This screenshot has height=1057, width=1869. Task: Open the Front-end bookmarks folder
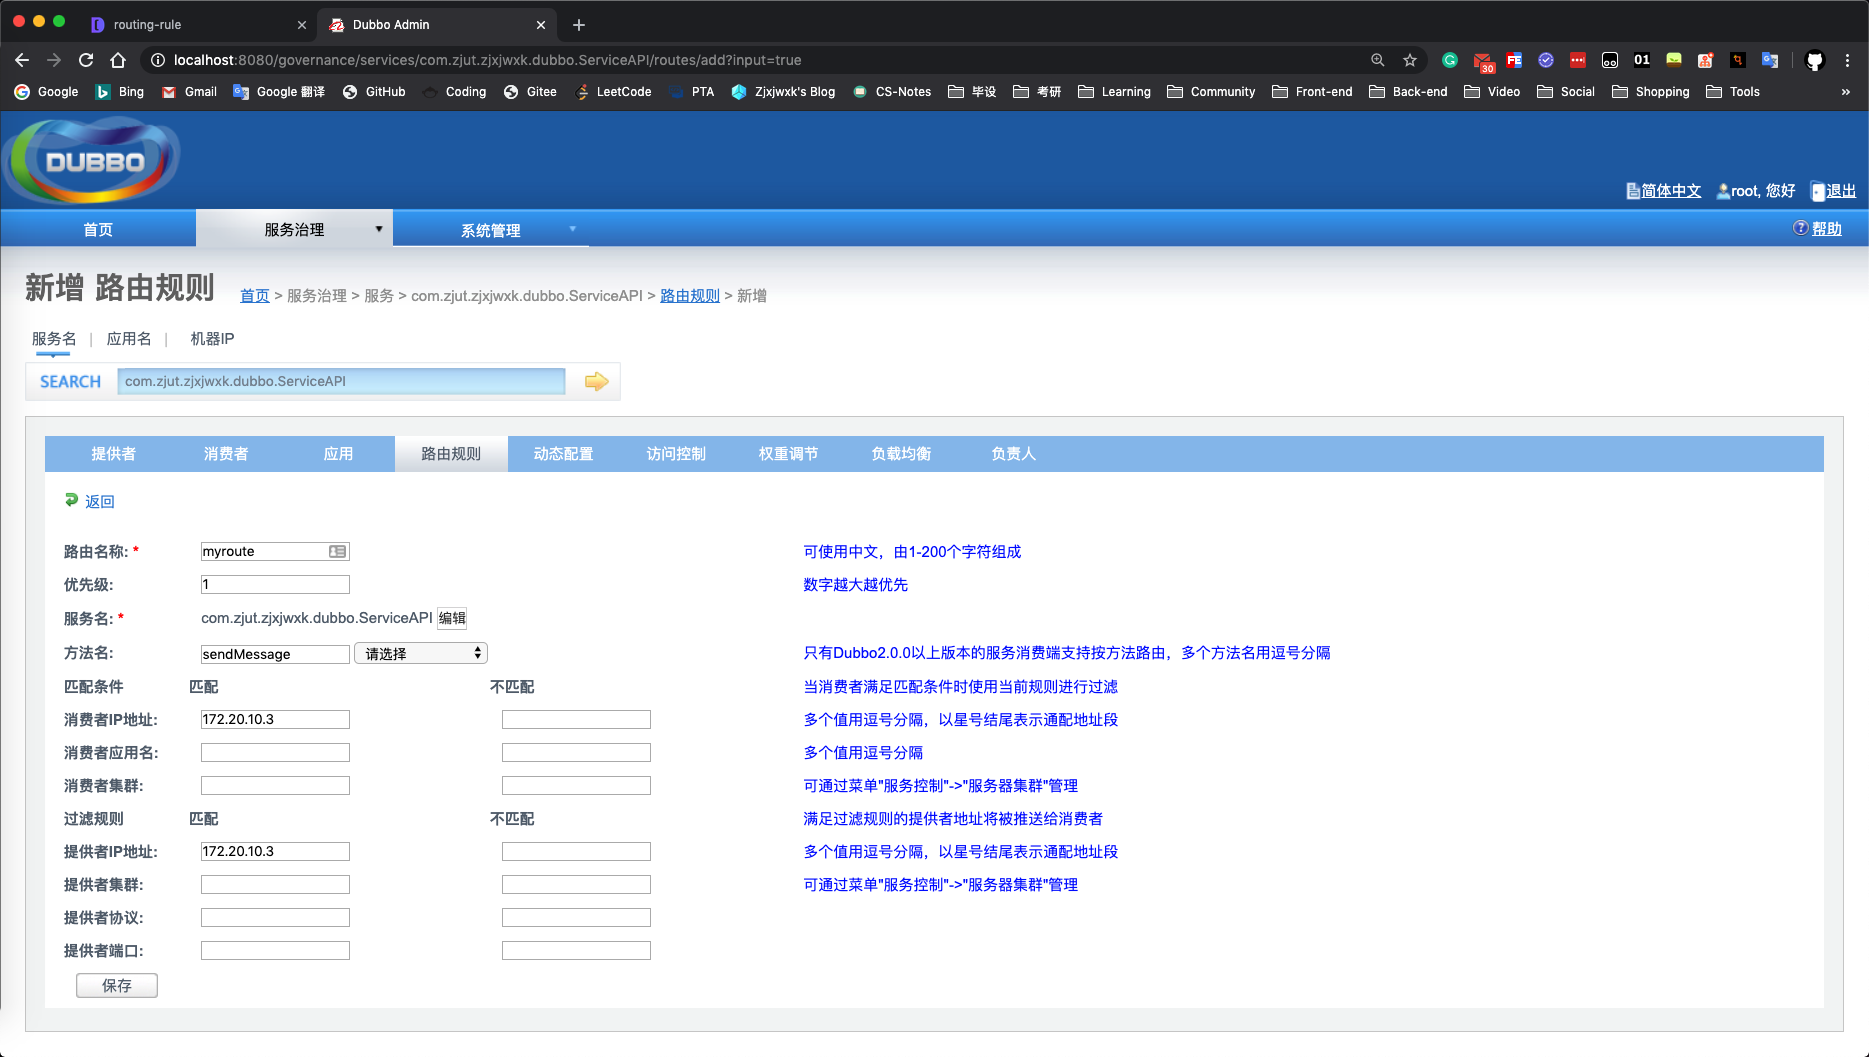coord(1312,91)
